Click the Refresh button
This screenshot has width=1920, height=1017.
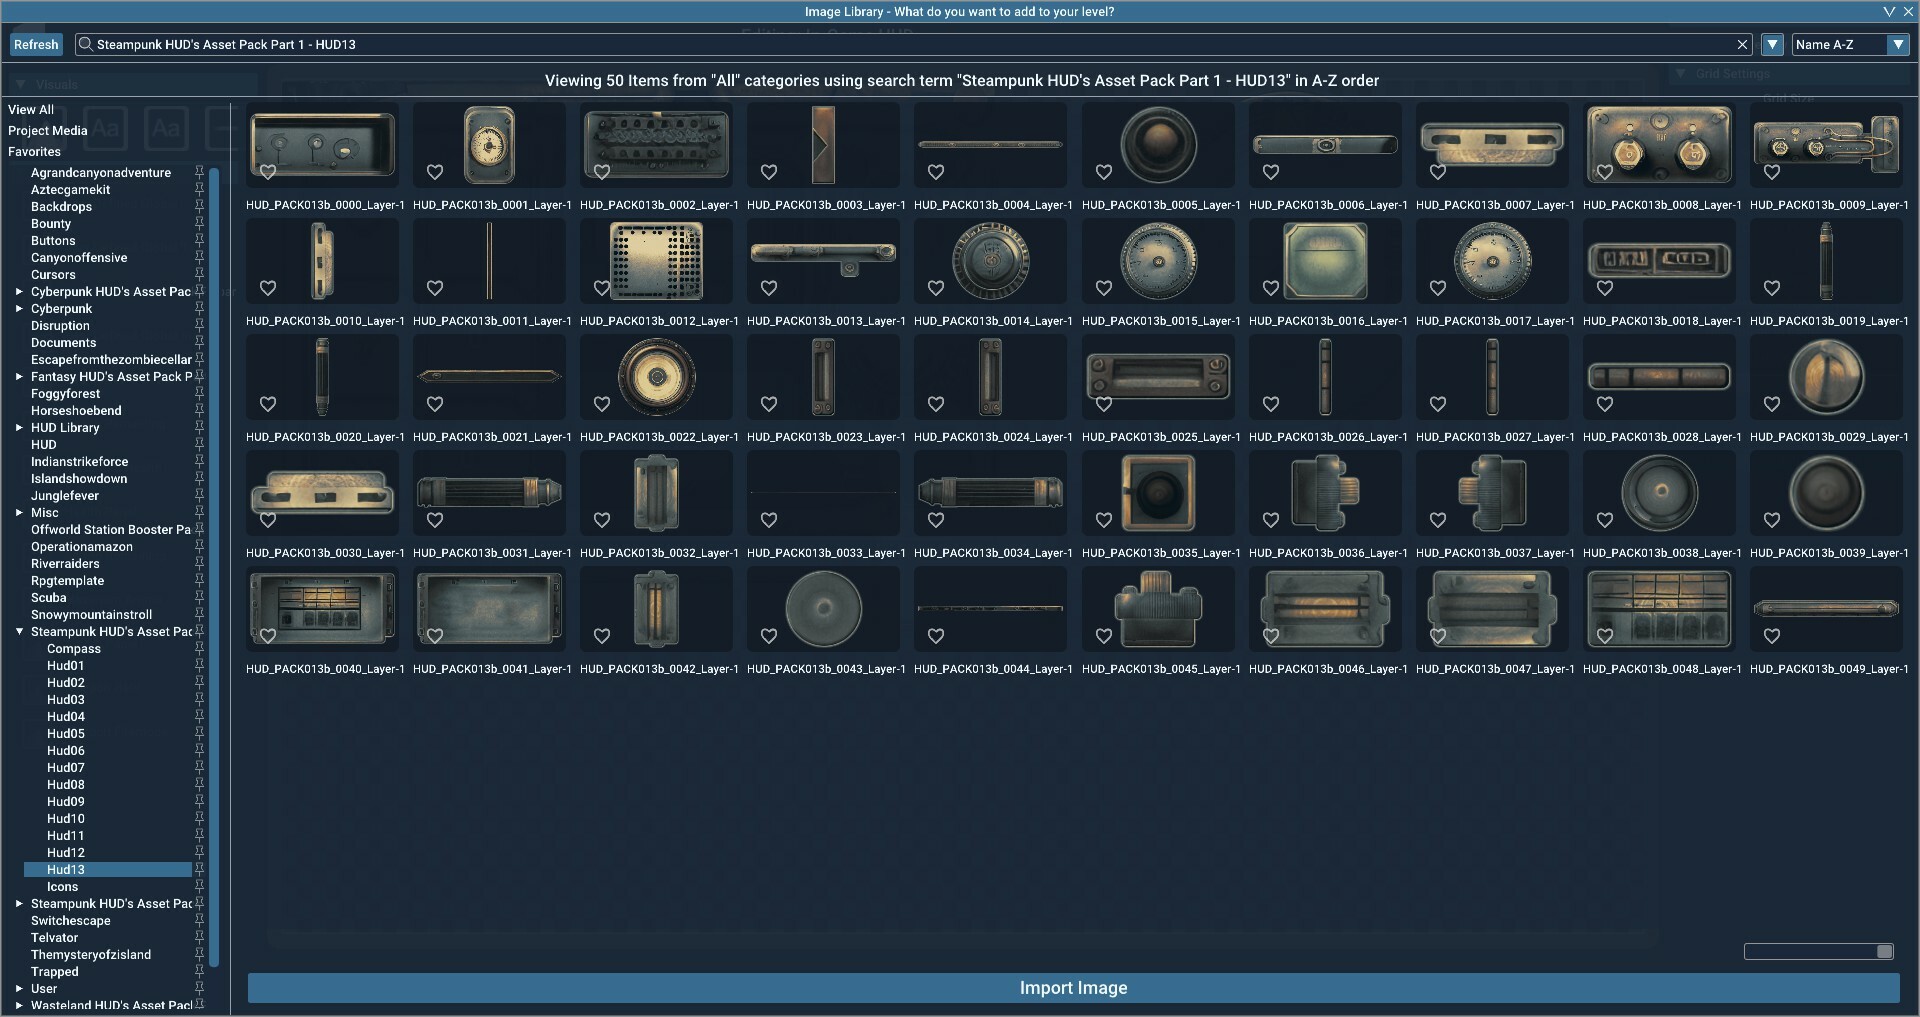point(36,44)
